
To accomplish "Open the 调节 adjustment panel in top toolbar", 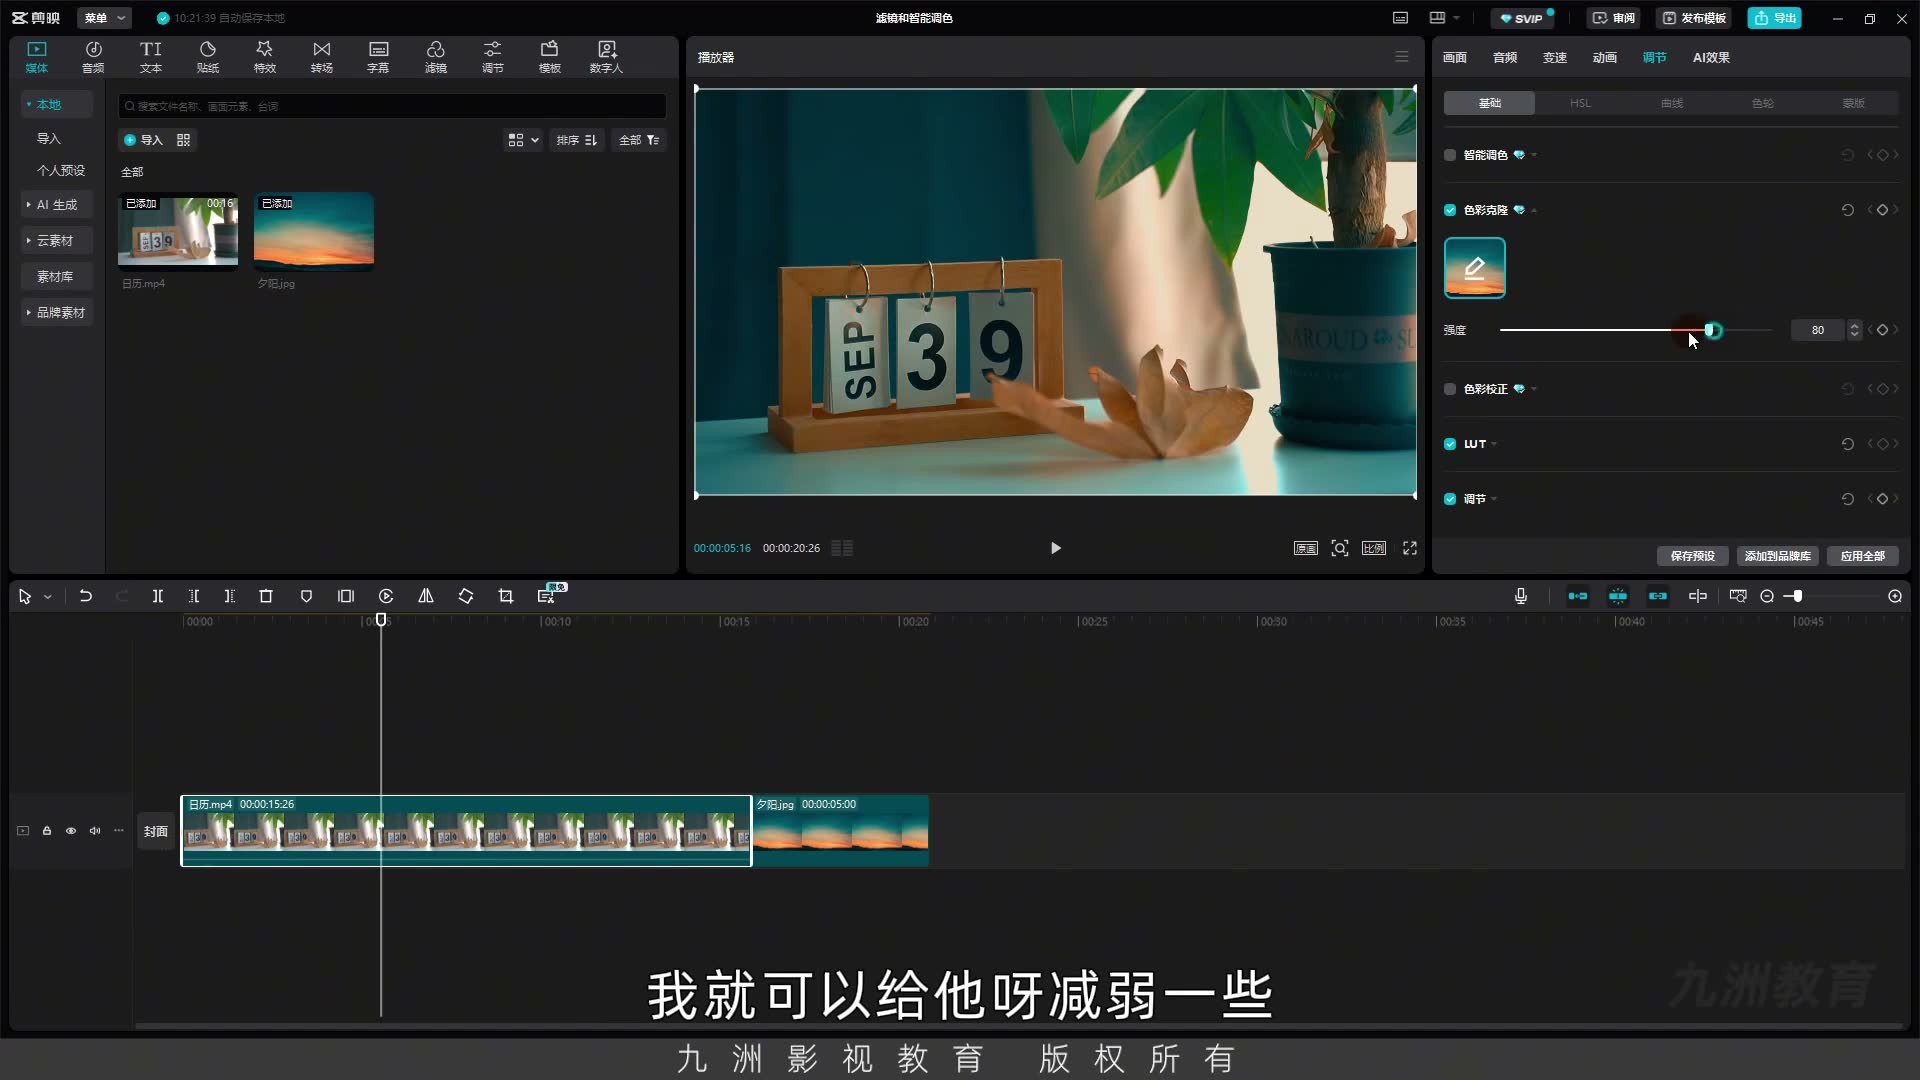I will pos(493,57).
